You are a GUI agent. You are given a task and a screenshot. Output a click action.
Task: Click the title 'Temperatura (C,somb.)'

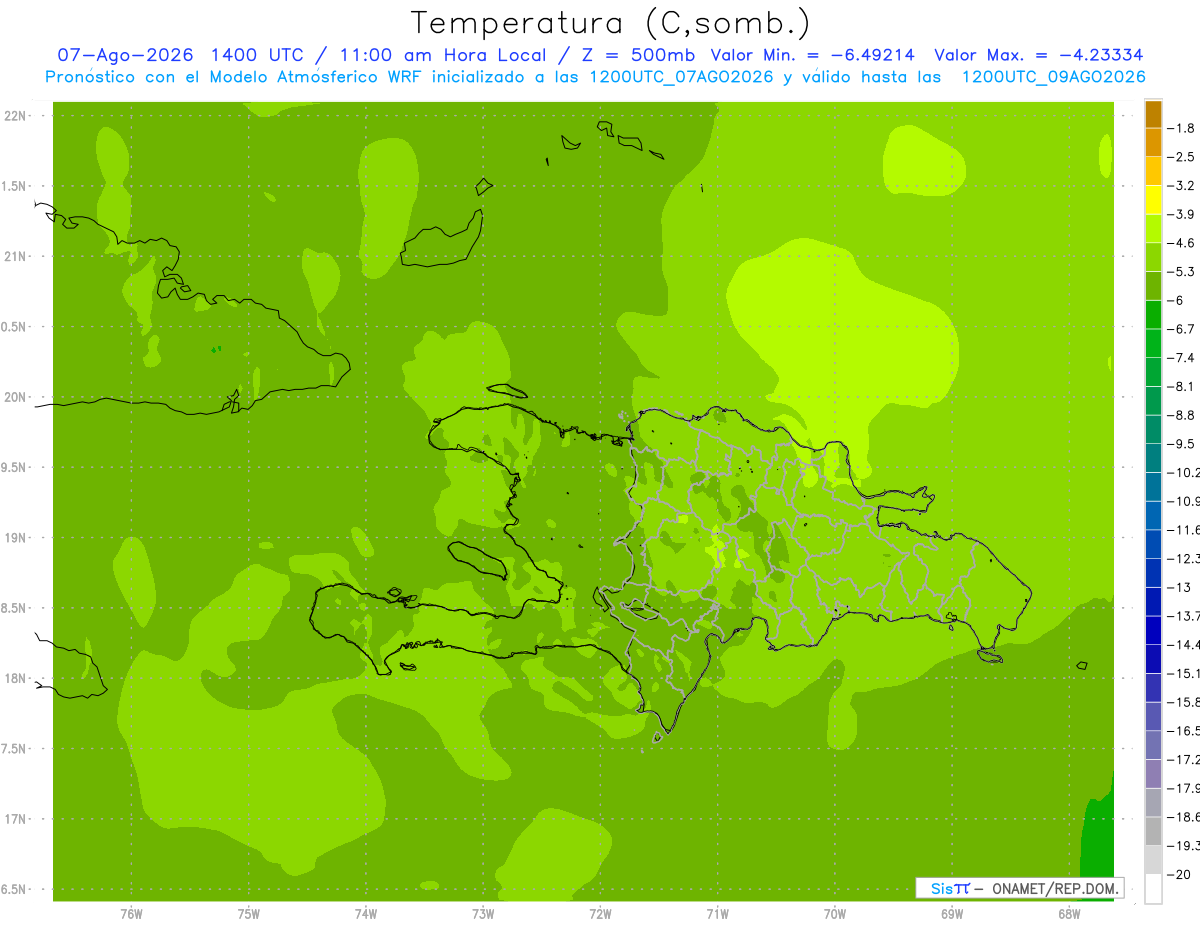click(x=611, y=23)
